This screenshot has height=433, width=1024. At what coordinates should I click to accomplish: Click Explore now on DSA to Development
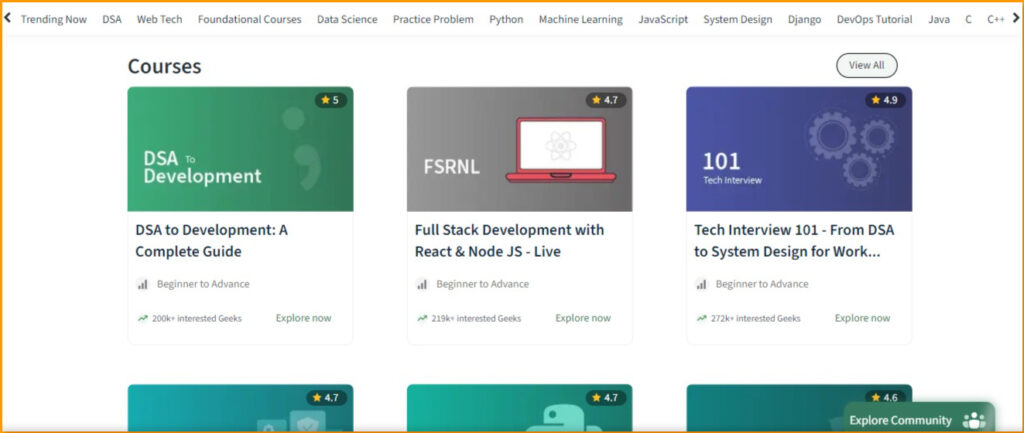303,318
